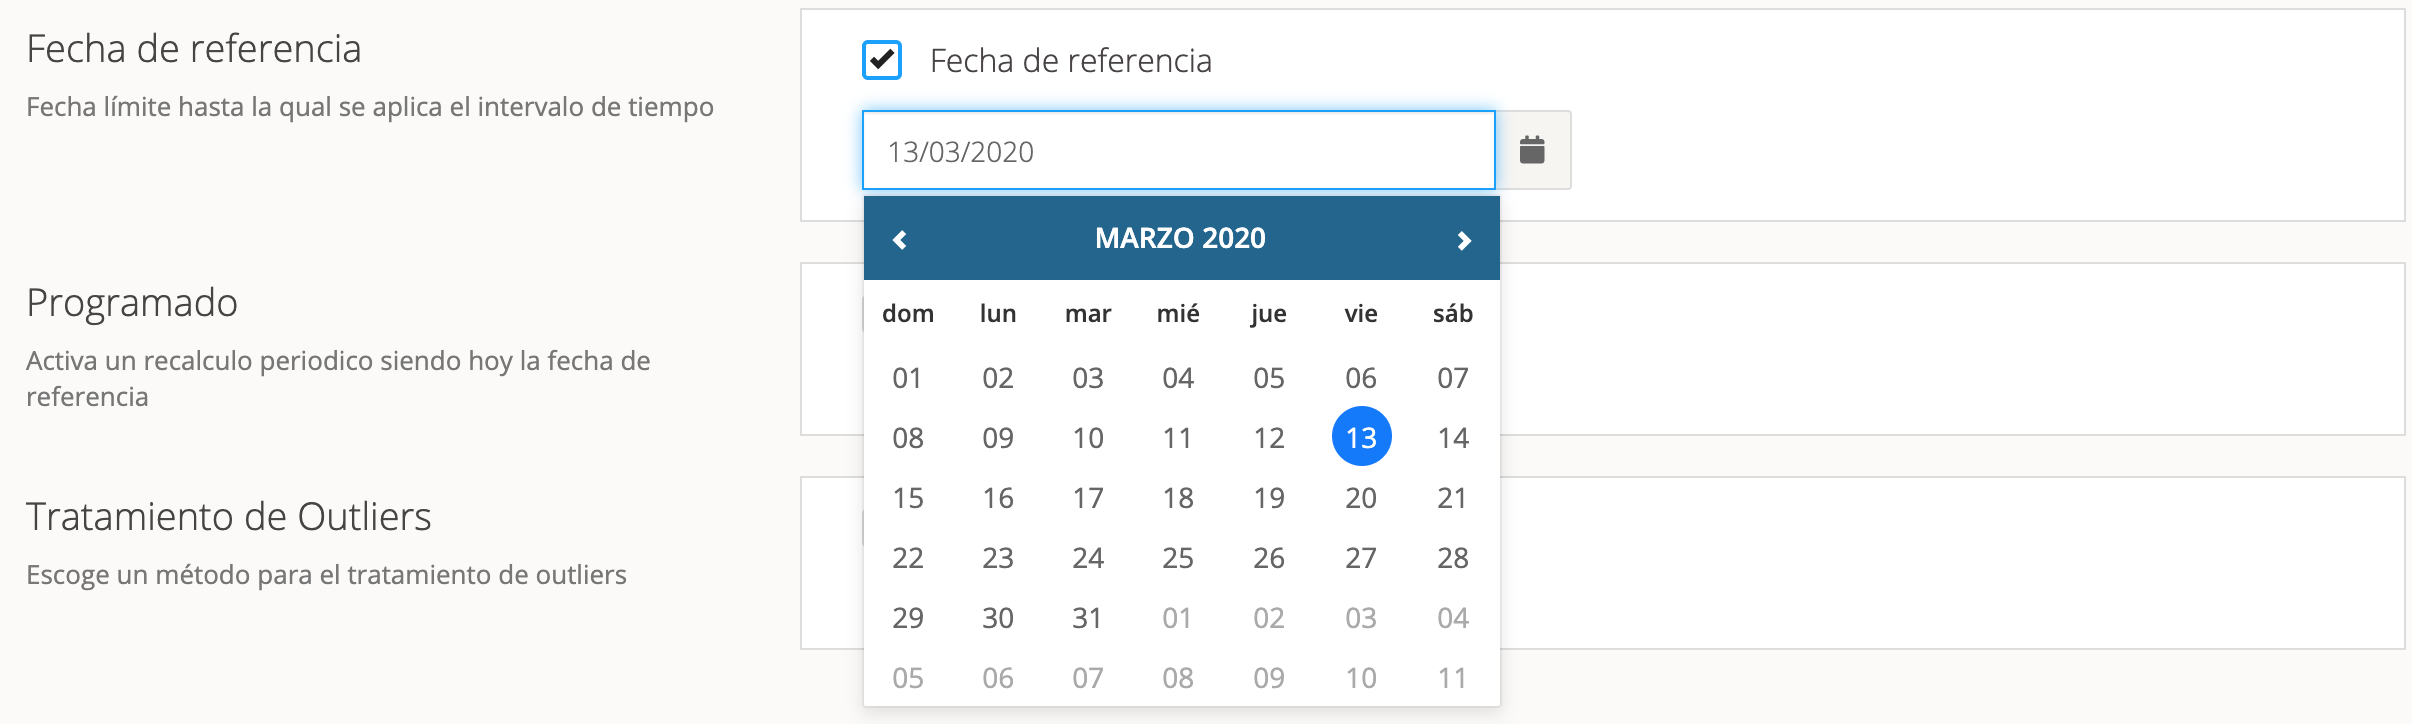2412x724 pixels.
Task: Choose March 01 in the calendar
Action: point(907,378)
